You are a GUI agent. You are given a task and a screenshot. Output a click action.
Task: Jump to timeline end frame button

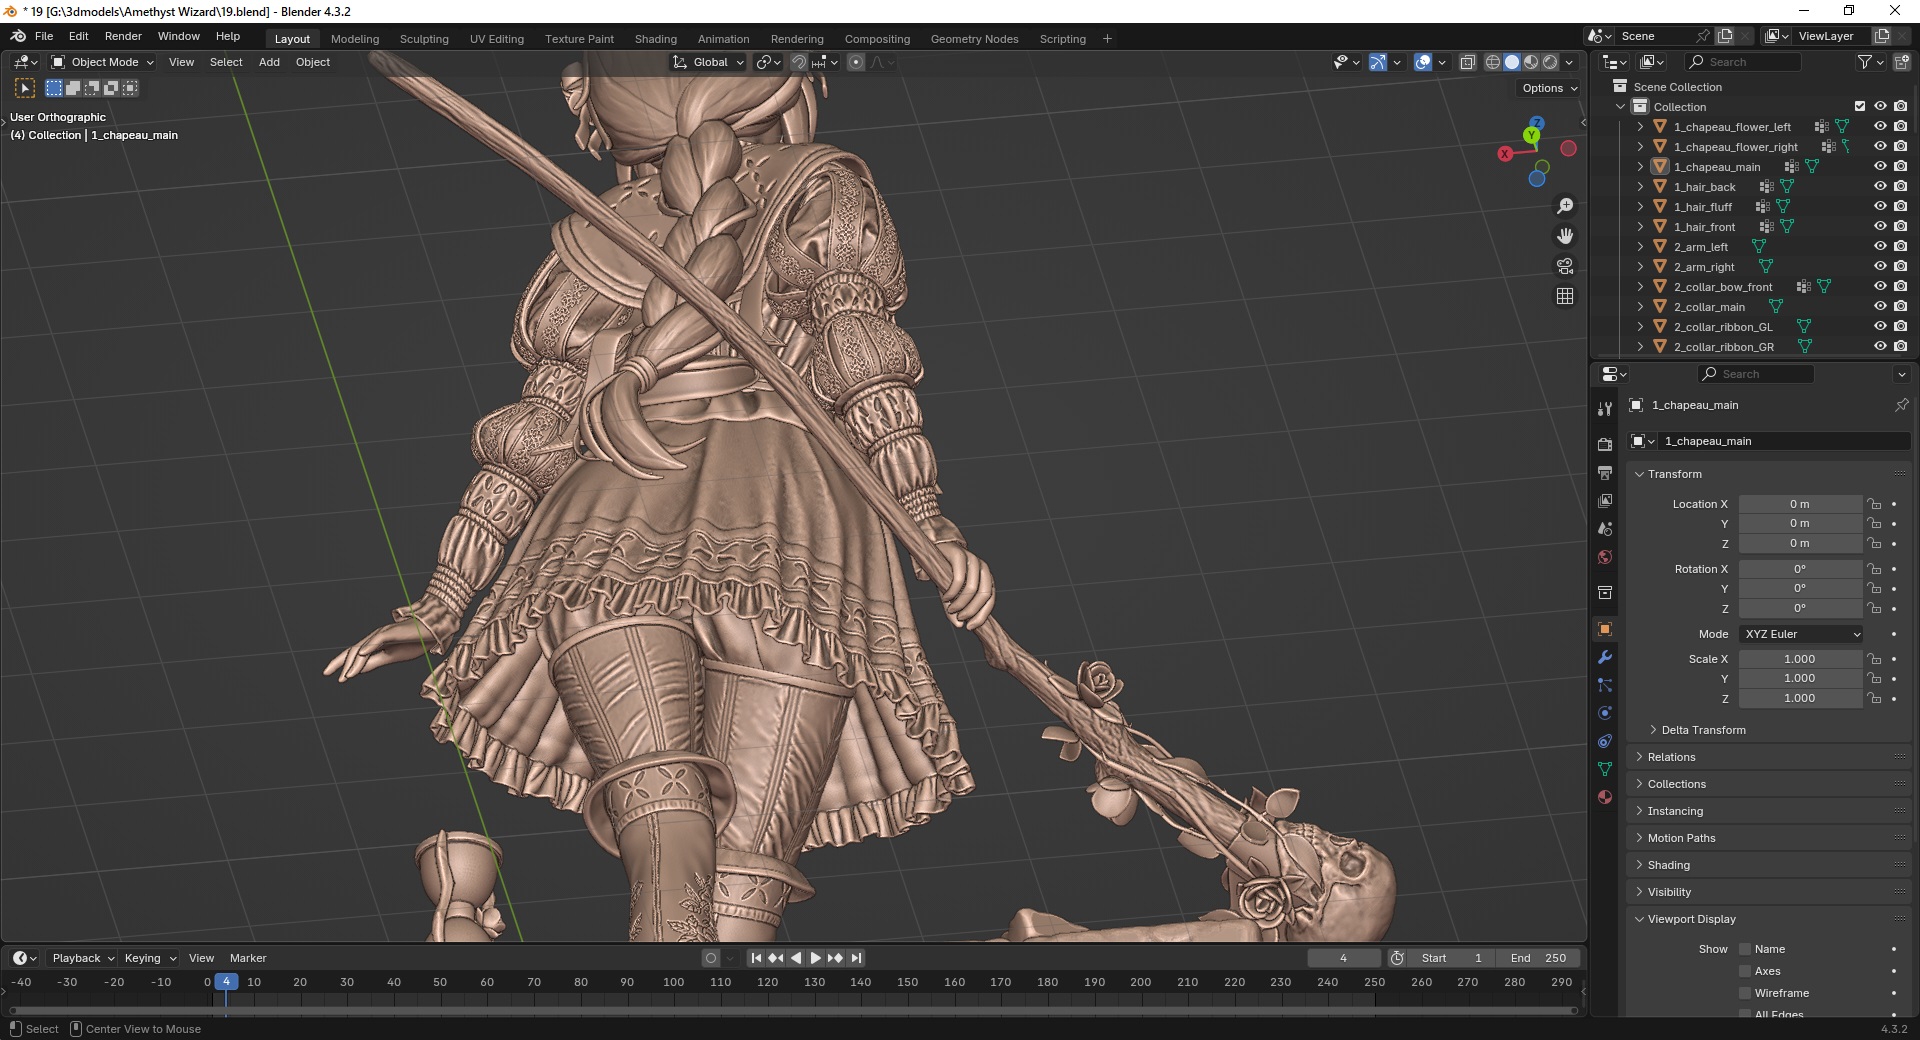click(857, 958)
